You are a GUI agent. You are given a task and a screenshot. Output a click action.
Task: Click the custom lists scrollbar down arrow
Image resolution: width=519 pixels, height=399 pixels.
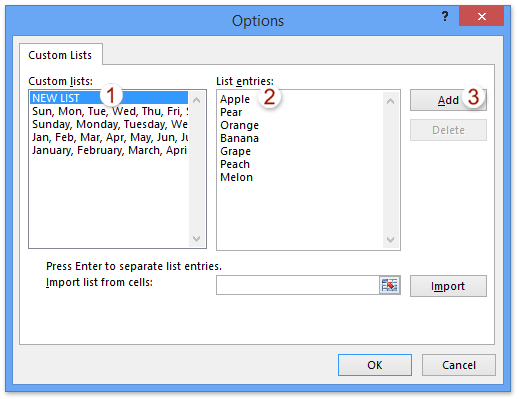click(197, 239)
